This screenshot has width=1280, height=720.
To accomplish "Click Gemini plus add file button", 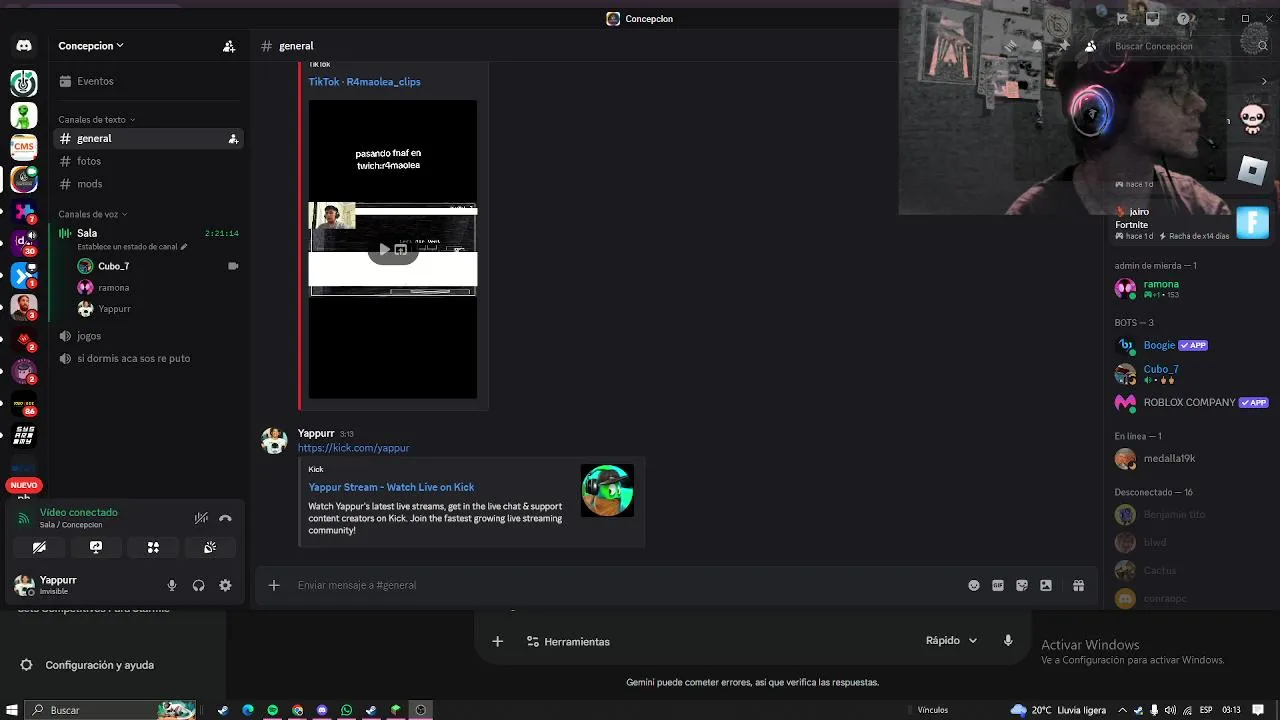I will [497, 642].
